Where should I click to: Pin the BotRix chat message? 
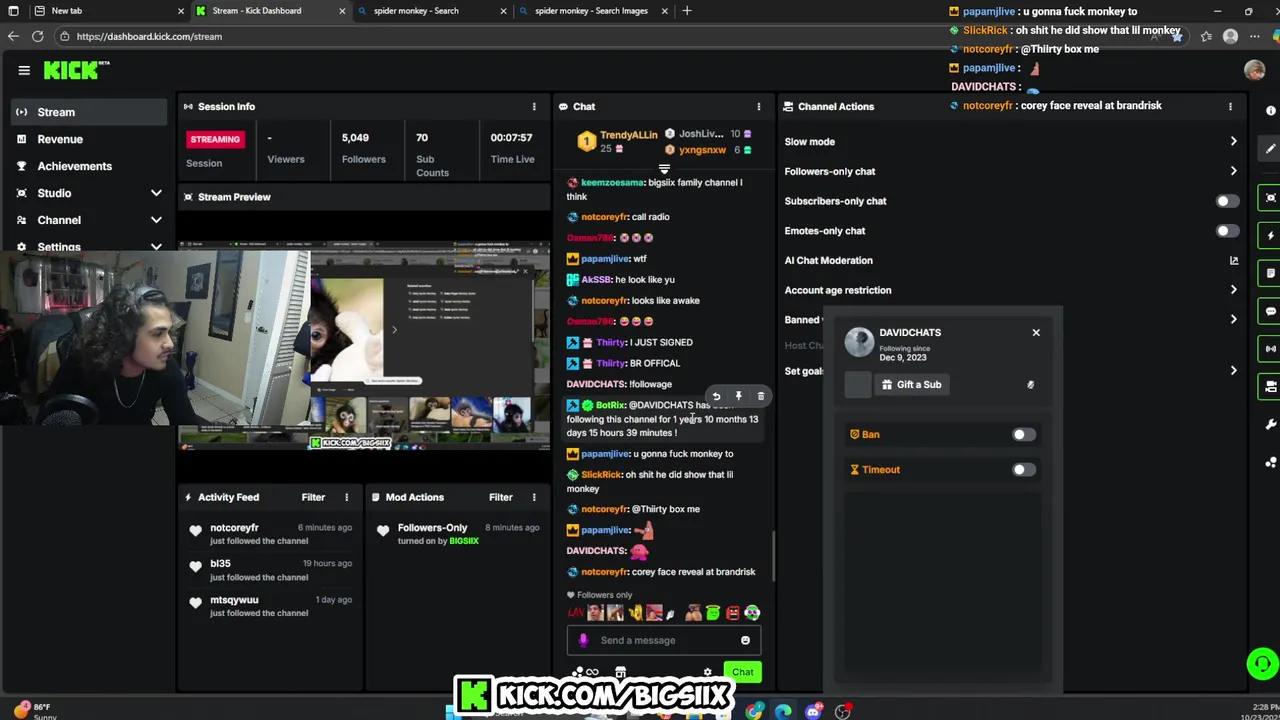pos(738,397)
